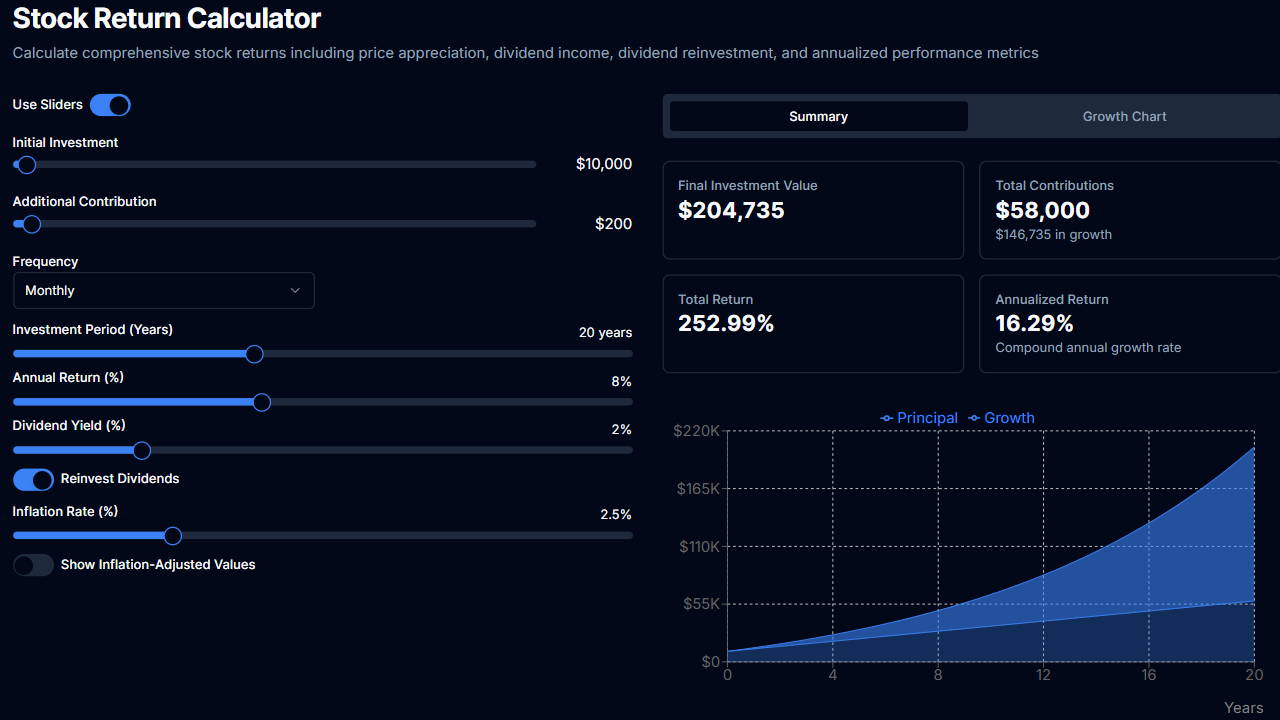Click the Additional Contribution slider handle
This screenshot has height=720, width=1280.
pos(29,224)
